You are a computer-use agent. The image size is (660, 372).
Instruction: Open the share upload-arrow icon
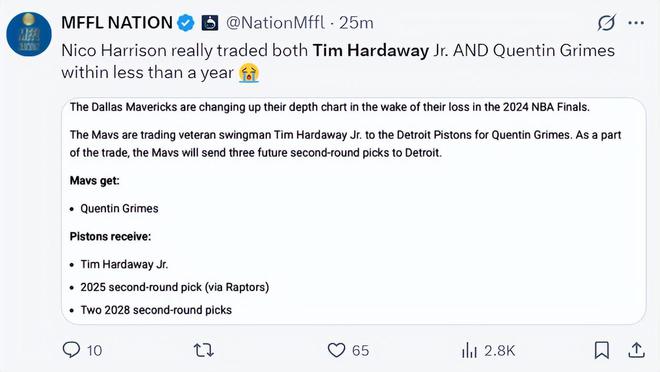pos(636,350)
